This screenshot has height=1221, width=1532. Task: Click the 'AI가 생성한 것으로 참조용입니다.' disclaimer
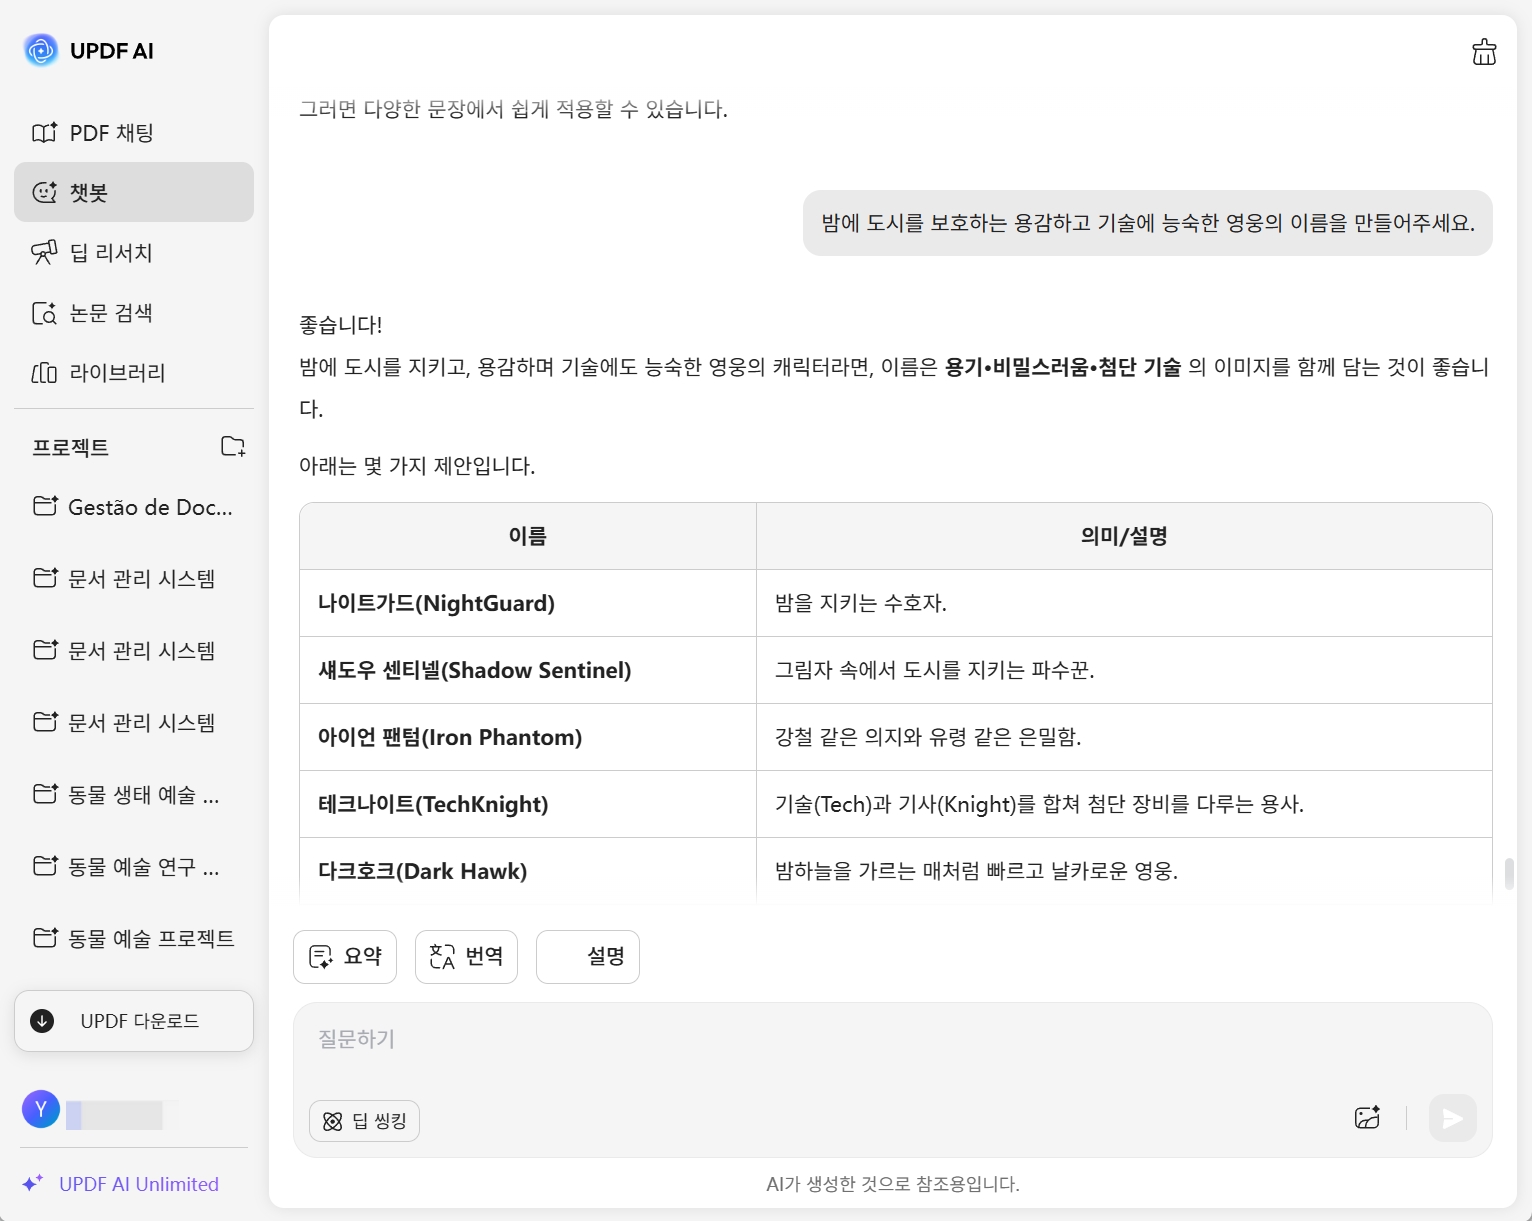(x=893, y=1184)
